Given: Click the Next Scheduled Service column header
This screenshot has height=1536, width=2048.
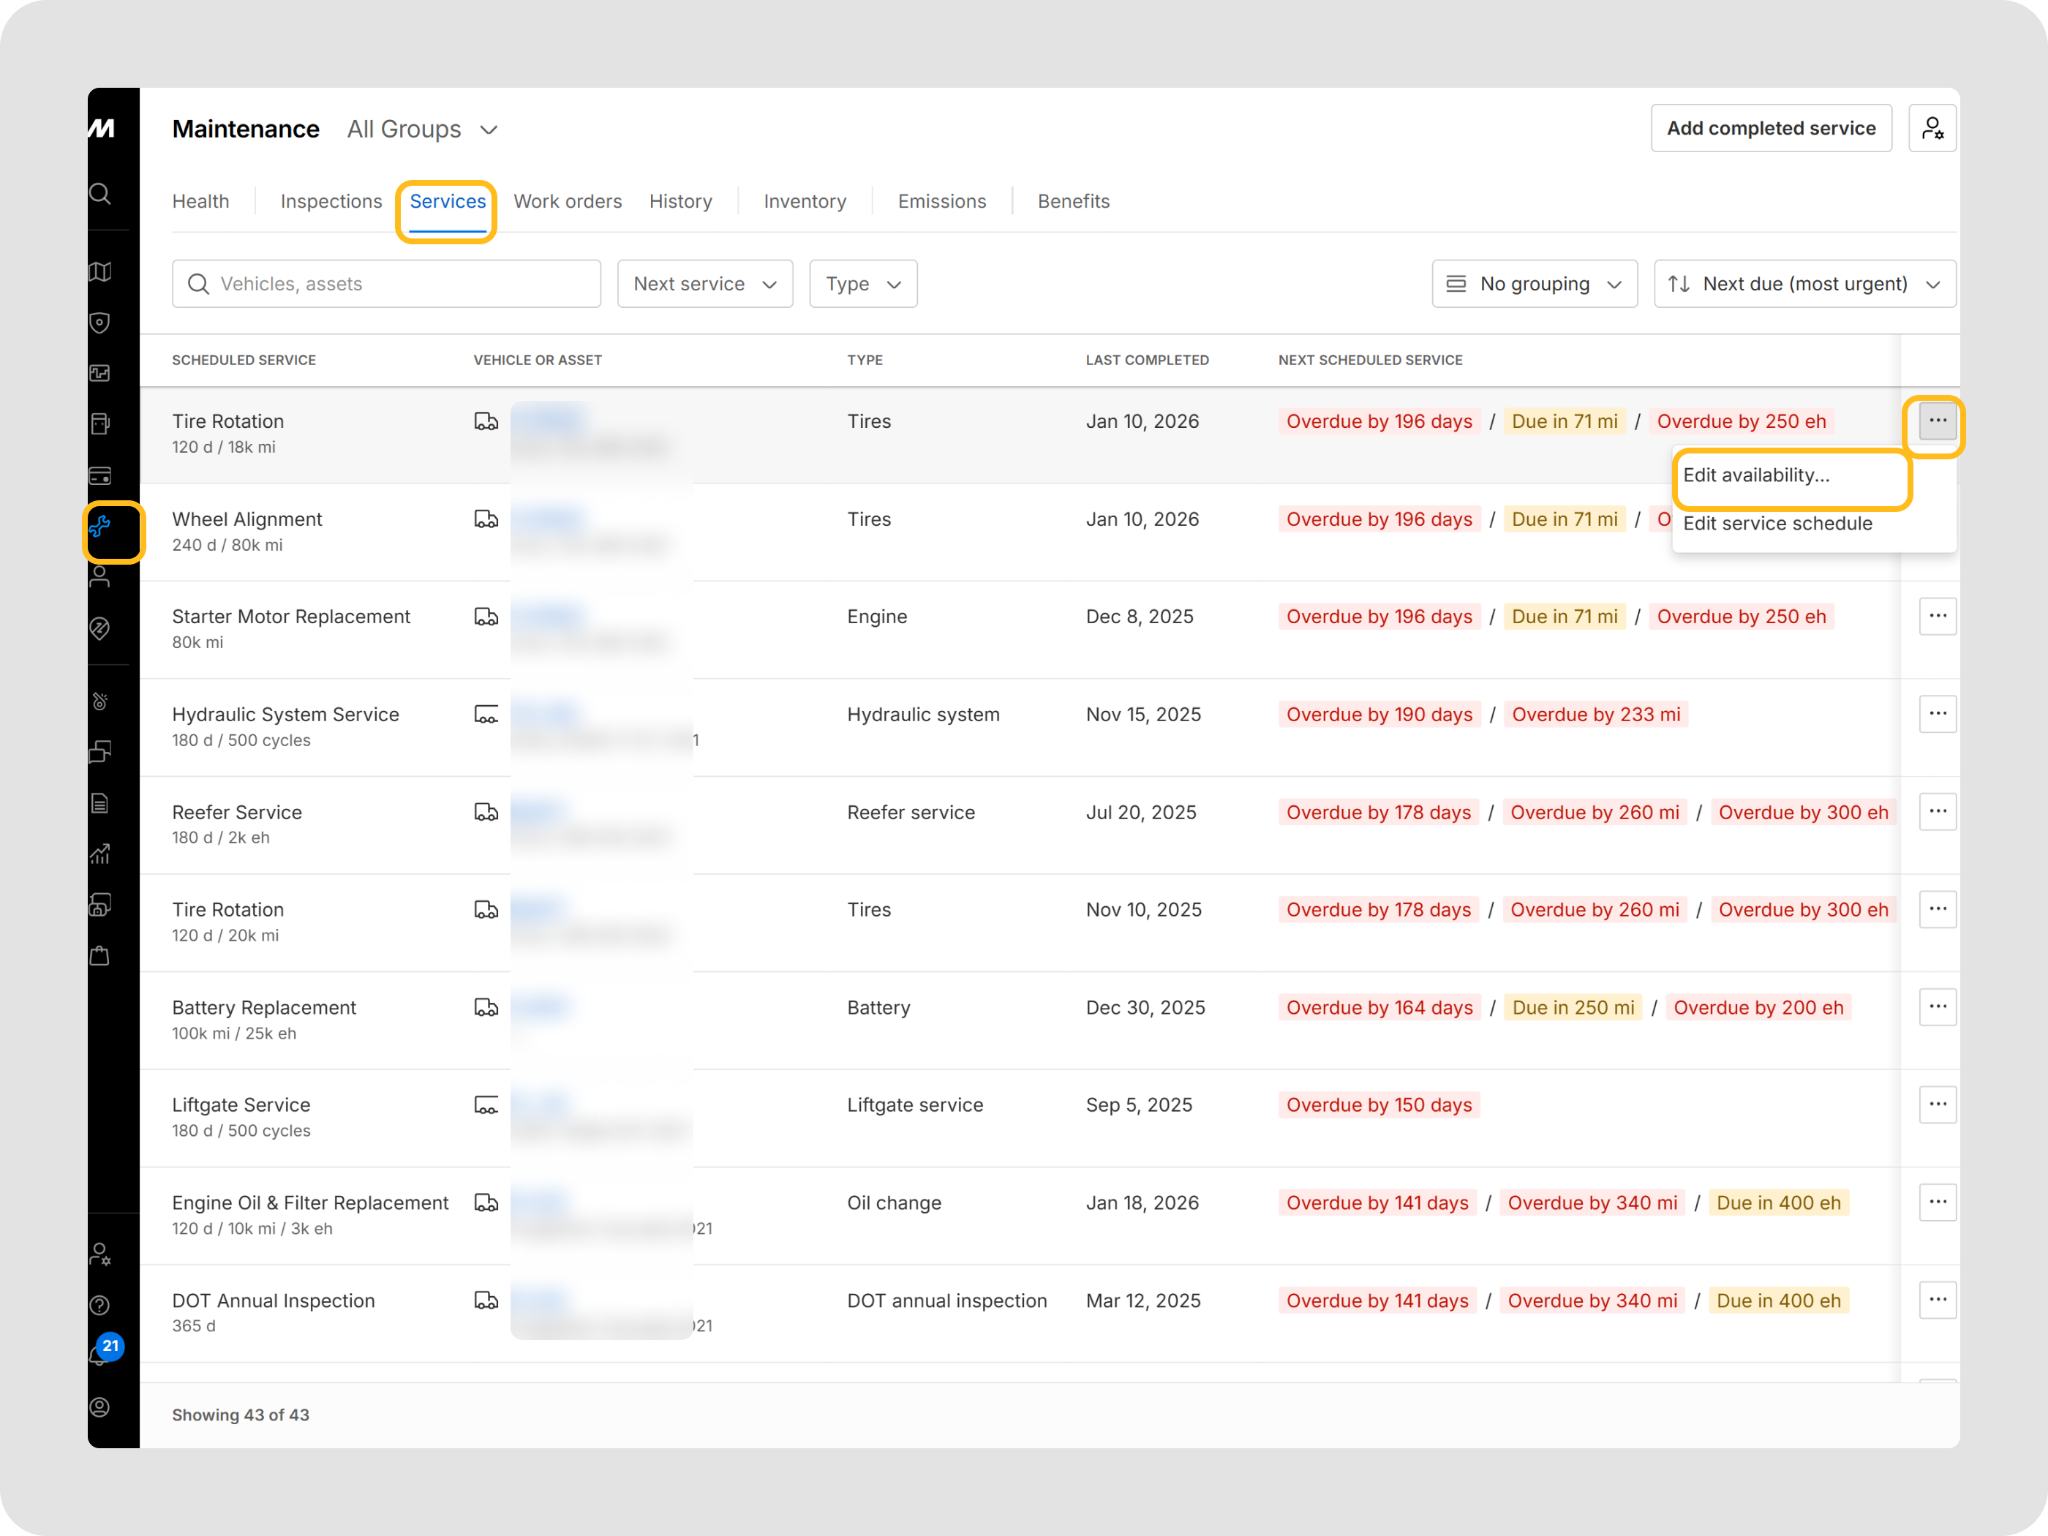Looking at the screenshot, I should click(1370, 360).
